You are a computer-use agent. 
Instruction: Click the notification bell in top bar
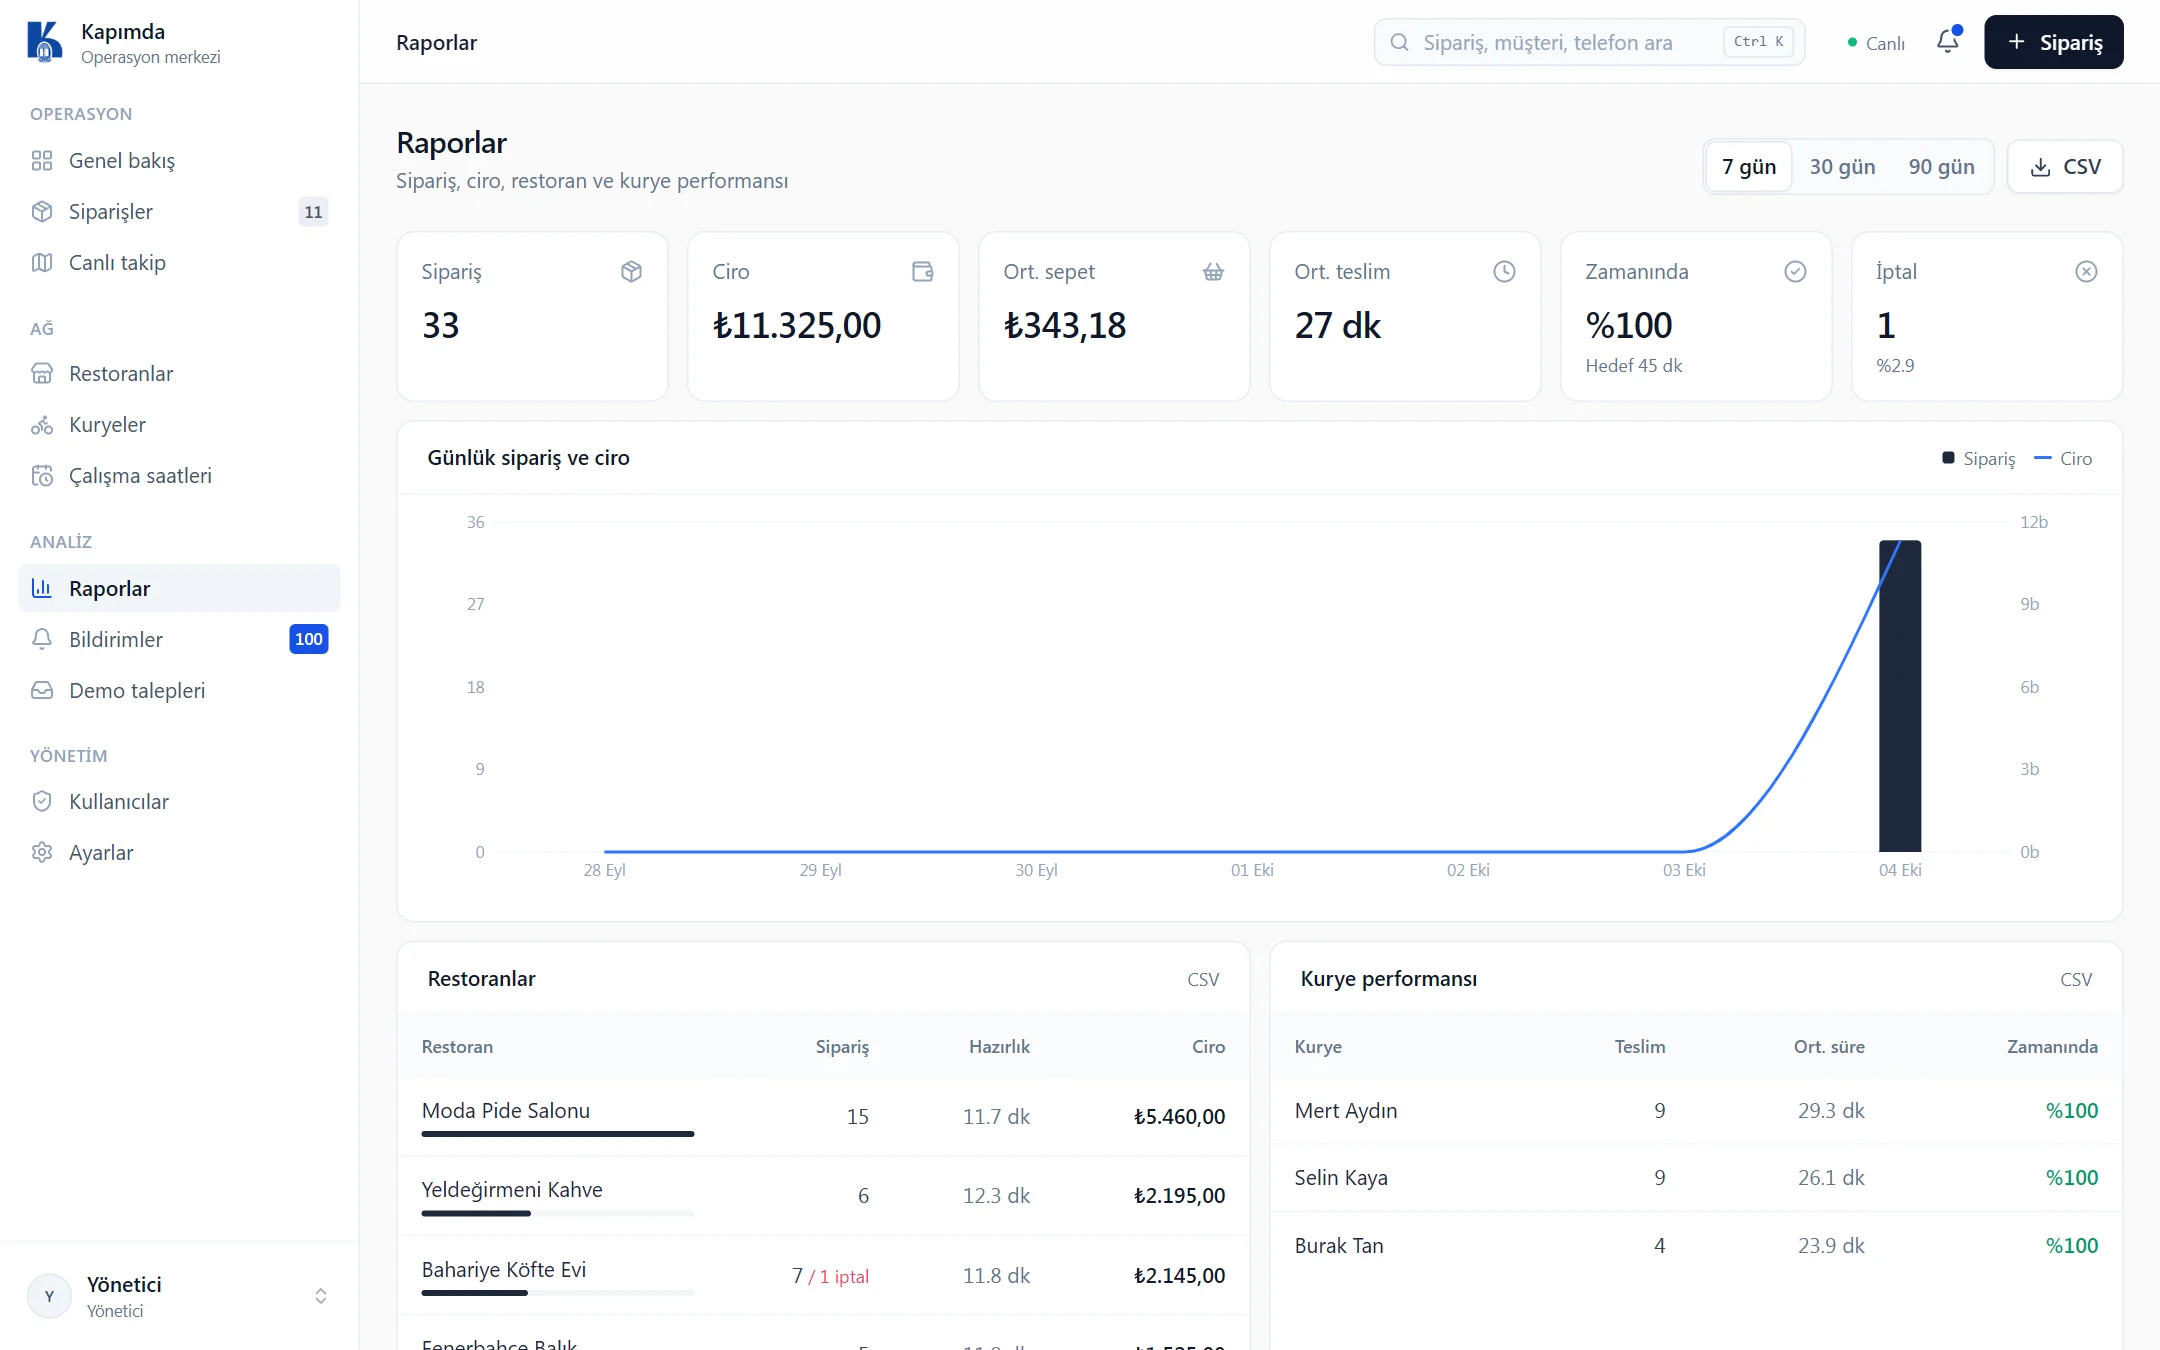click(1947, 42)
